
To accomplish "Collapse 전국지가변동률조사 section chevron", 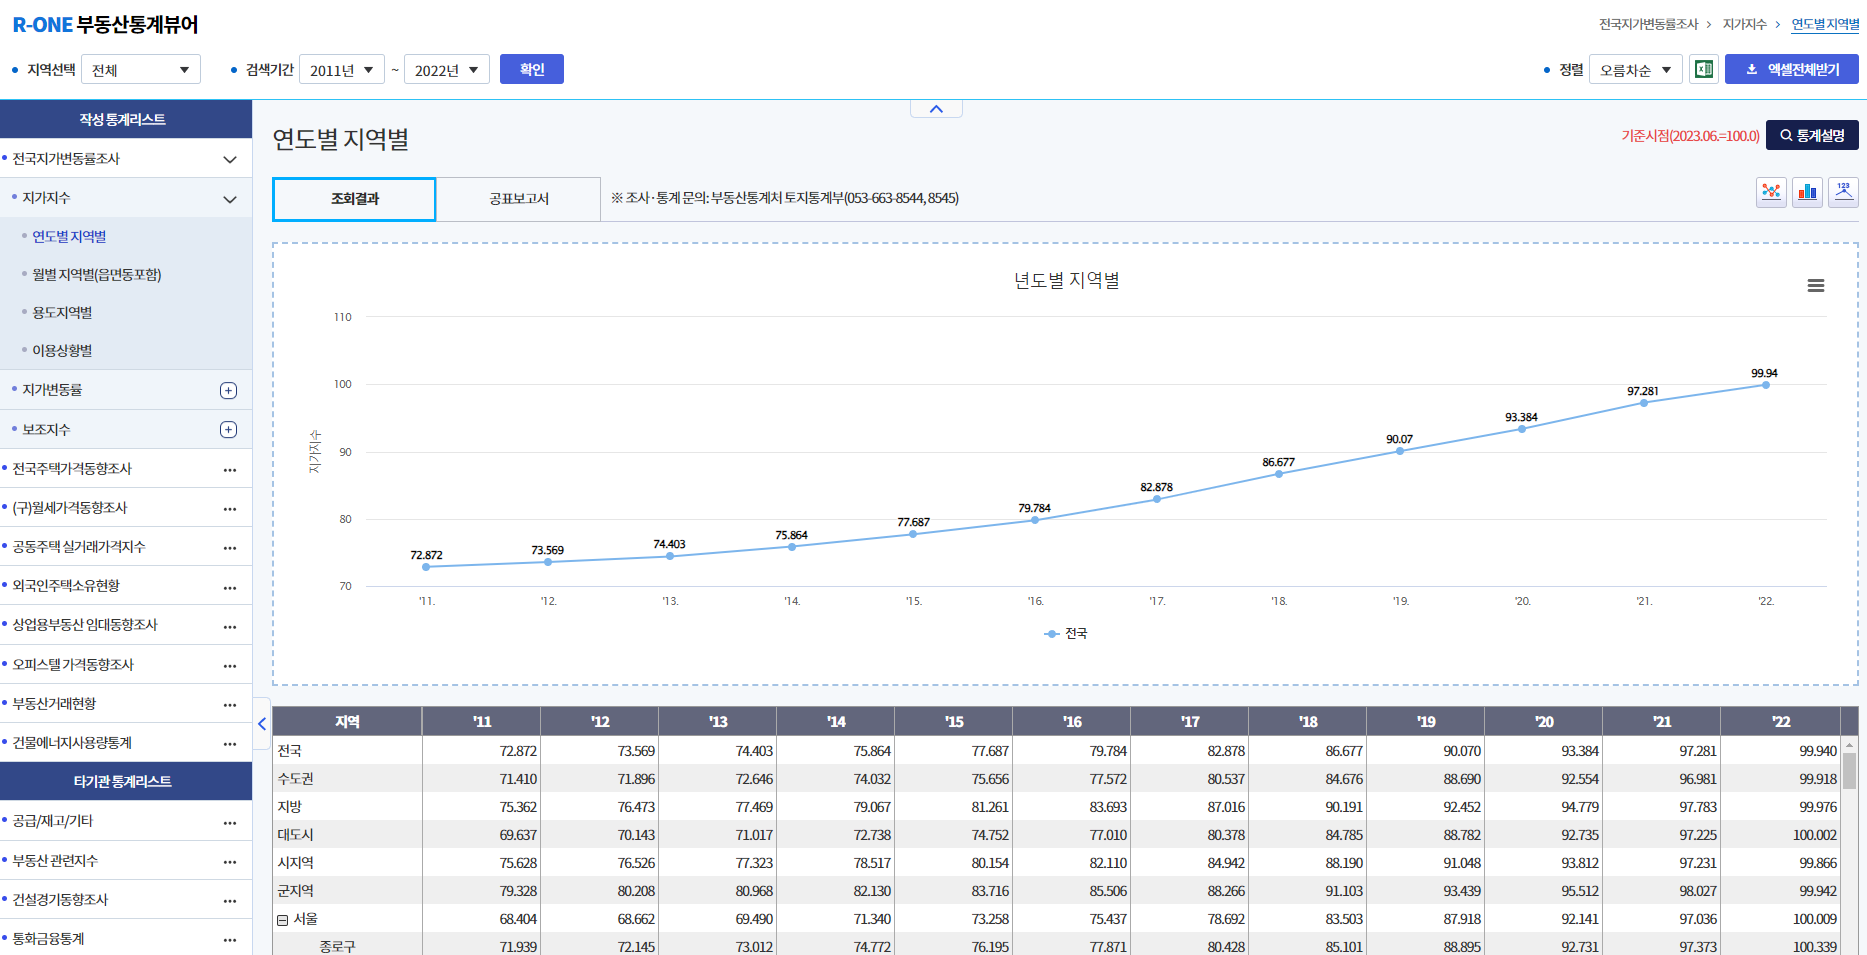I will coord(230,159).
